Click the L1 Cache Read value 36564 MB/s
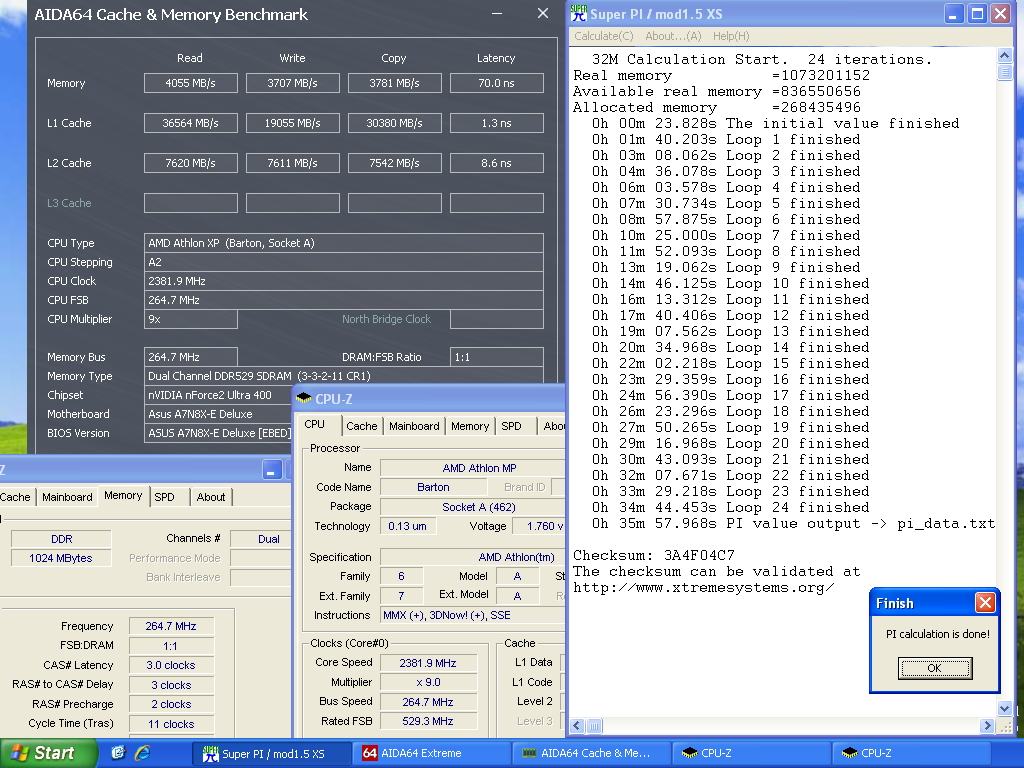1024x768 pixels. 191,123
